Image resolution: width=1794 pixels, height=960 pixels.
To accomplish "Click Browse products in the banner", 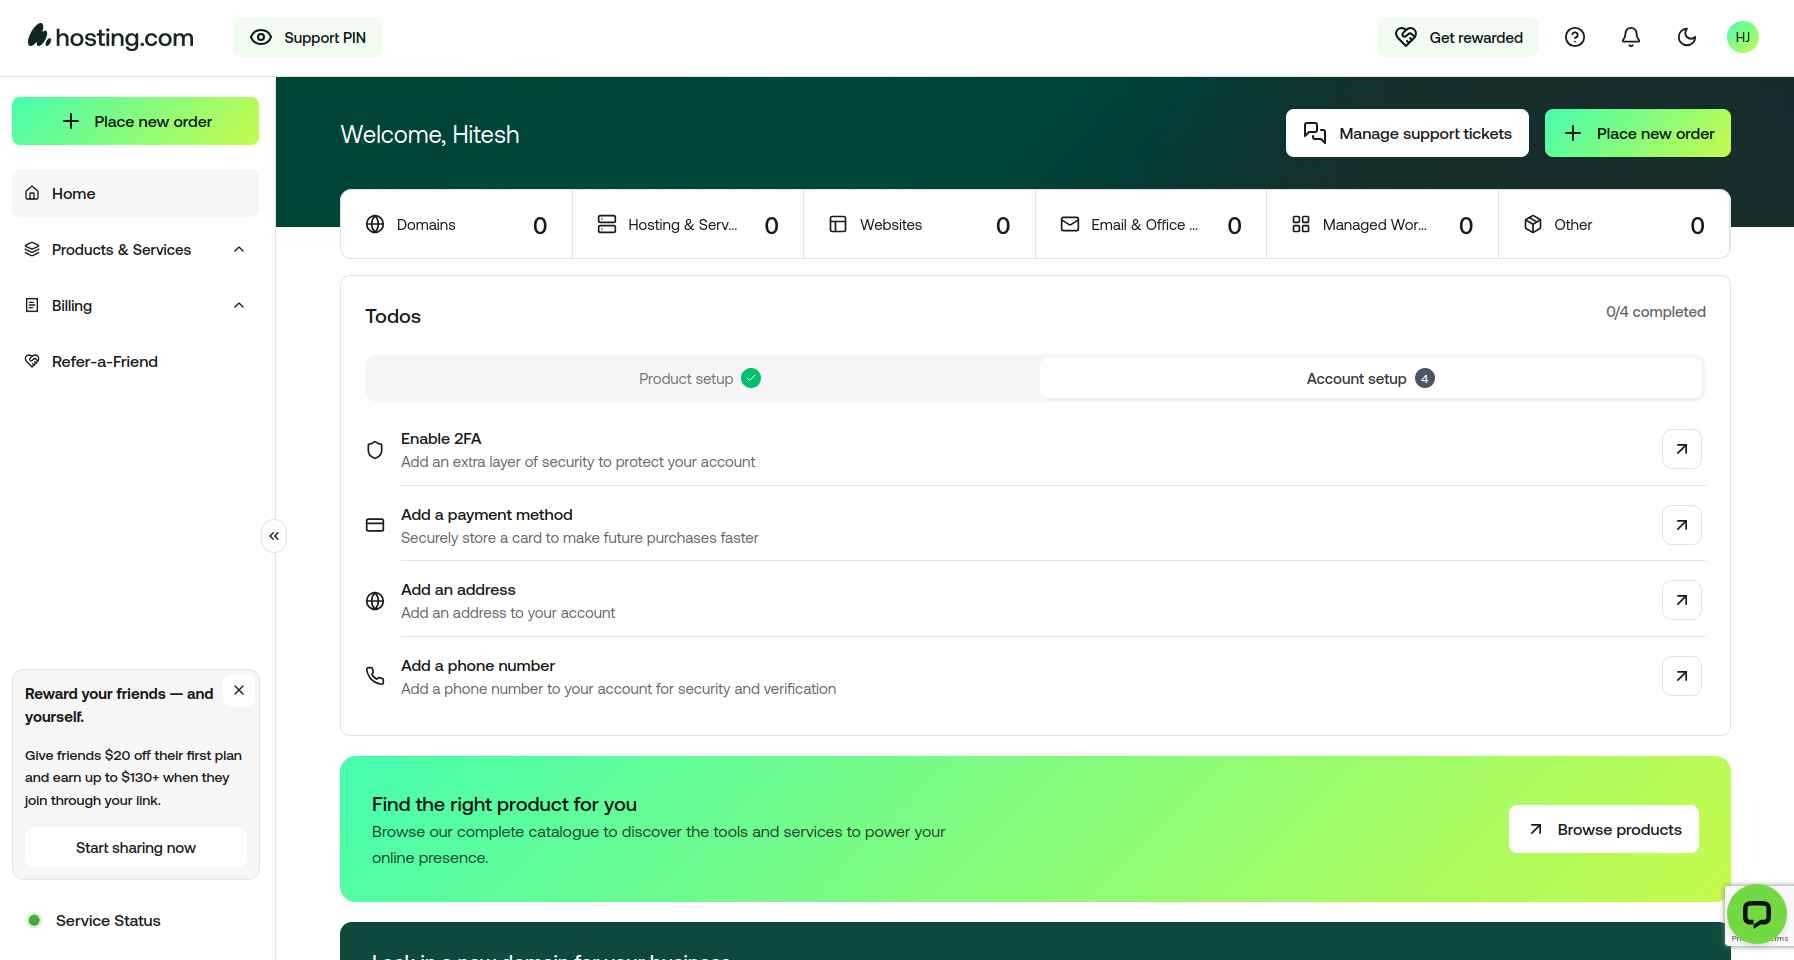I will coord(1602,829).
